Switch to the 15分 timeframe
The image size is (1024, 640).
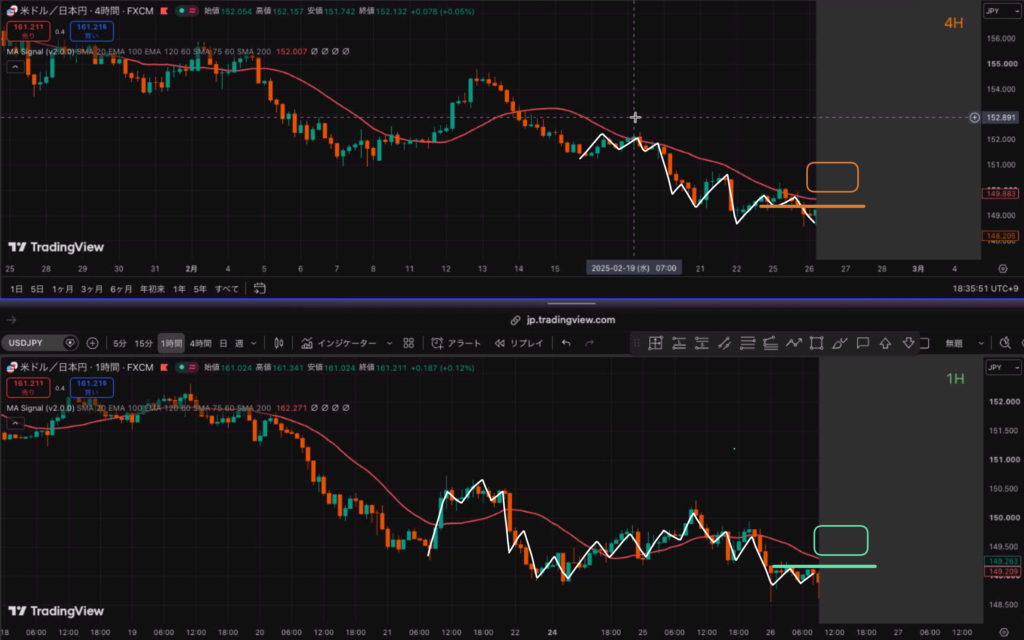144,343
